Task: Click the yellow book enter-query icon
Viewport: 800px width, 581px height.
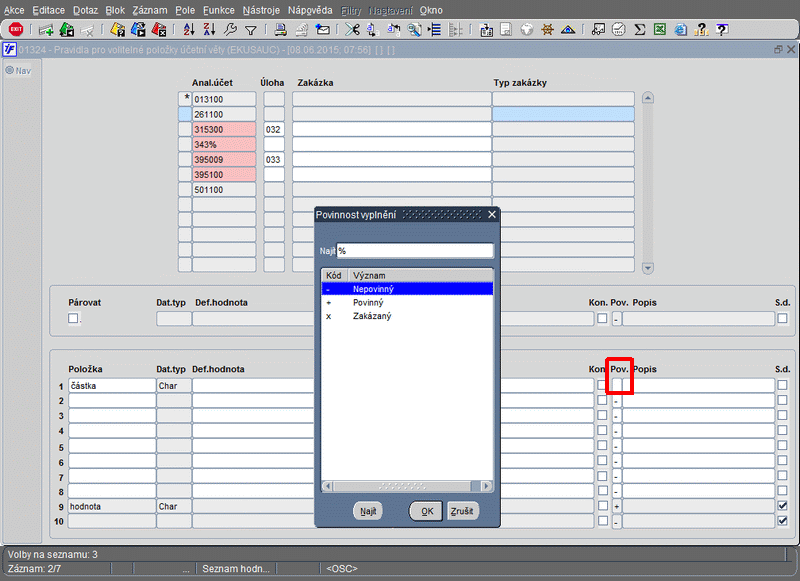Action: [x=117, y=30]
